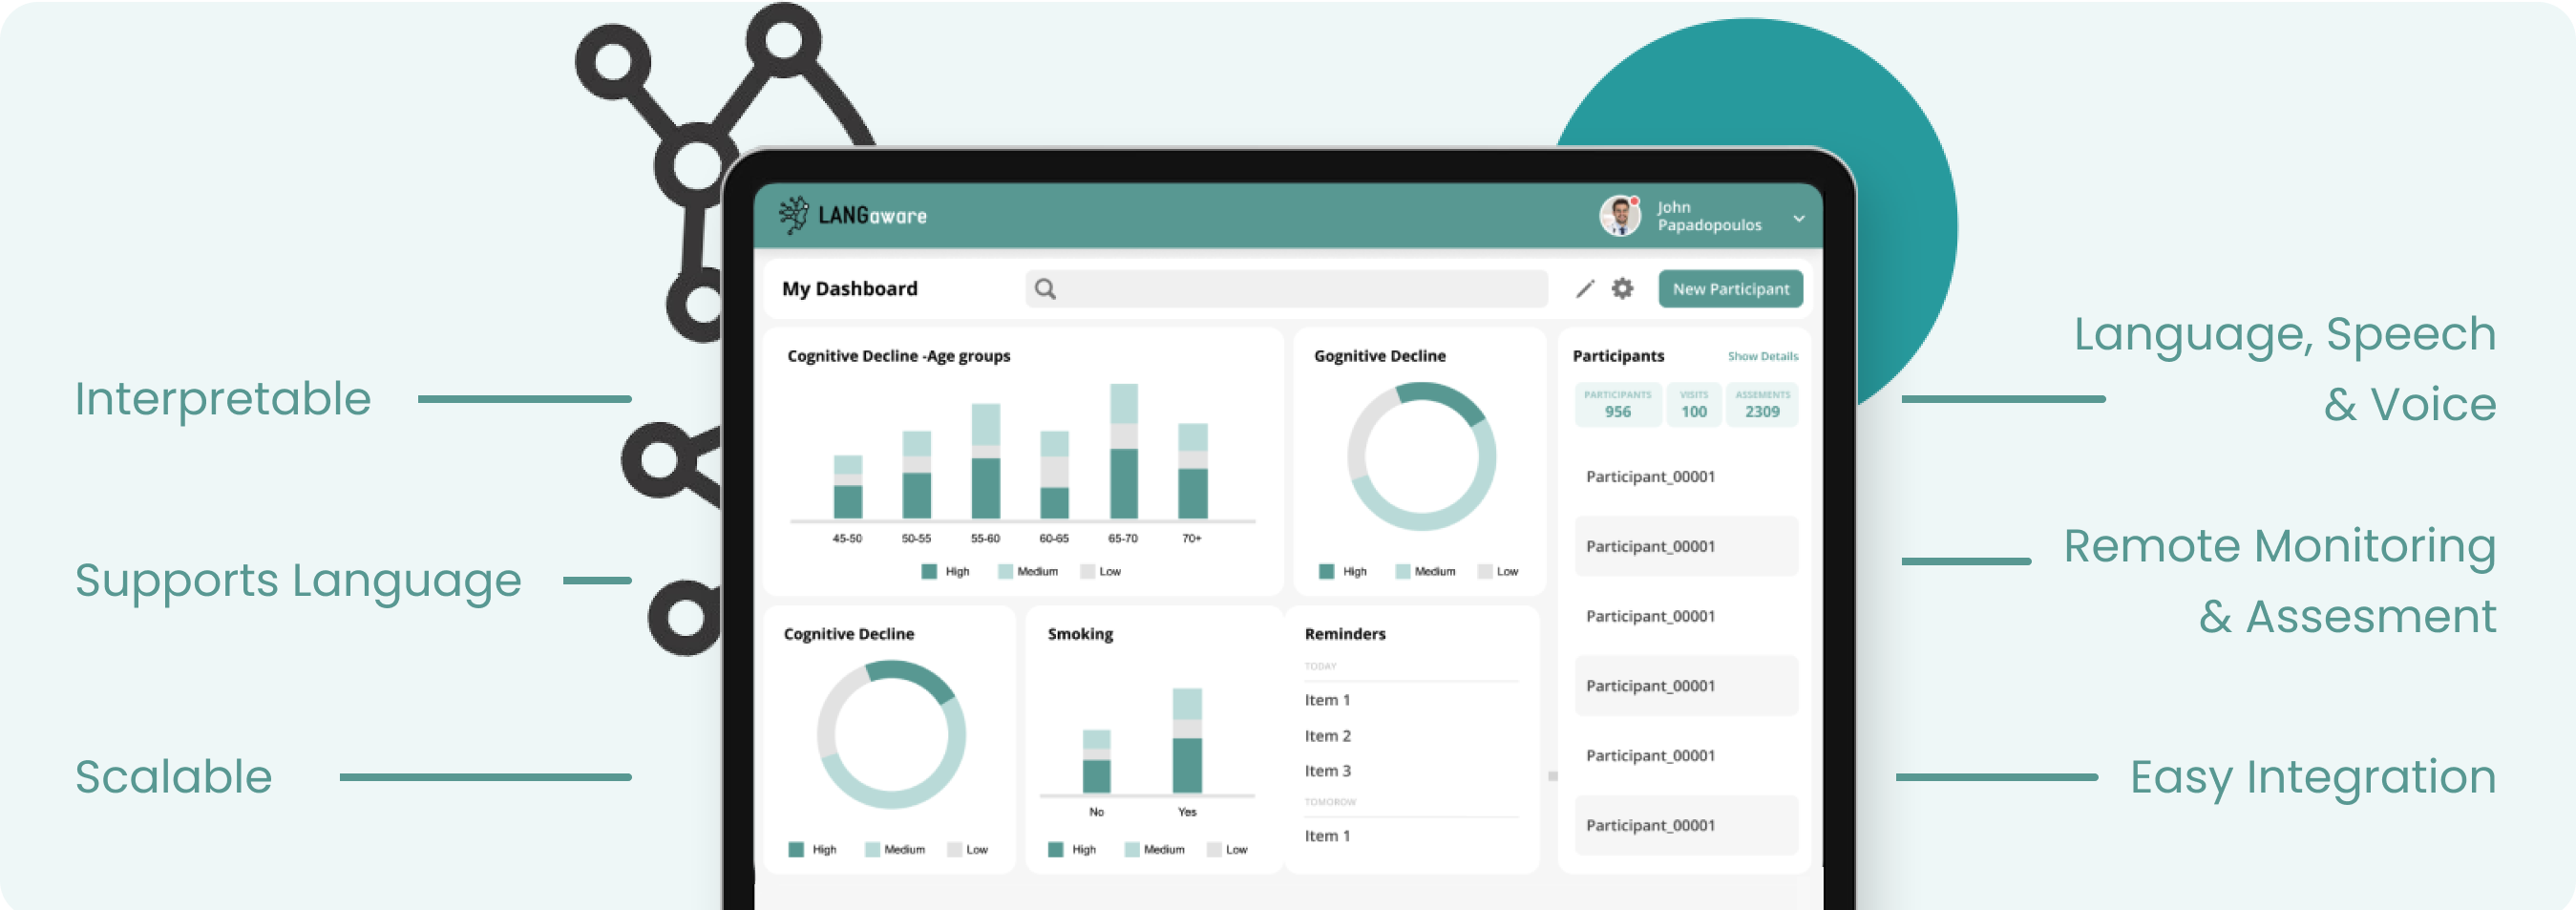
Task: Click the 45-50 age group bar
Action: pos(848,487)
